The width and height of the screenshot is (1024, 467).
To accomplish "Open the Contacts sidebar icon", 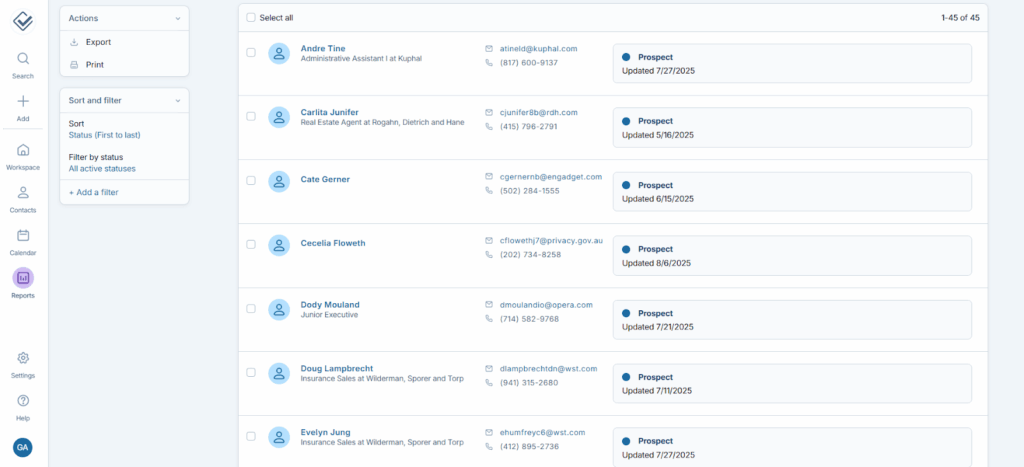I will [23, 193].
